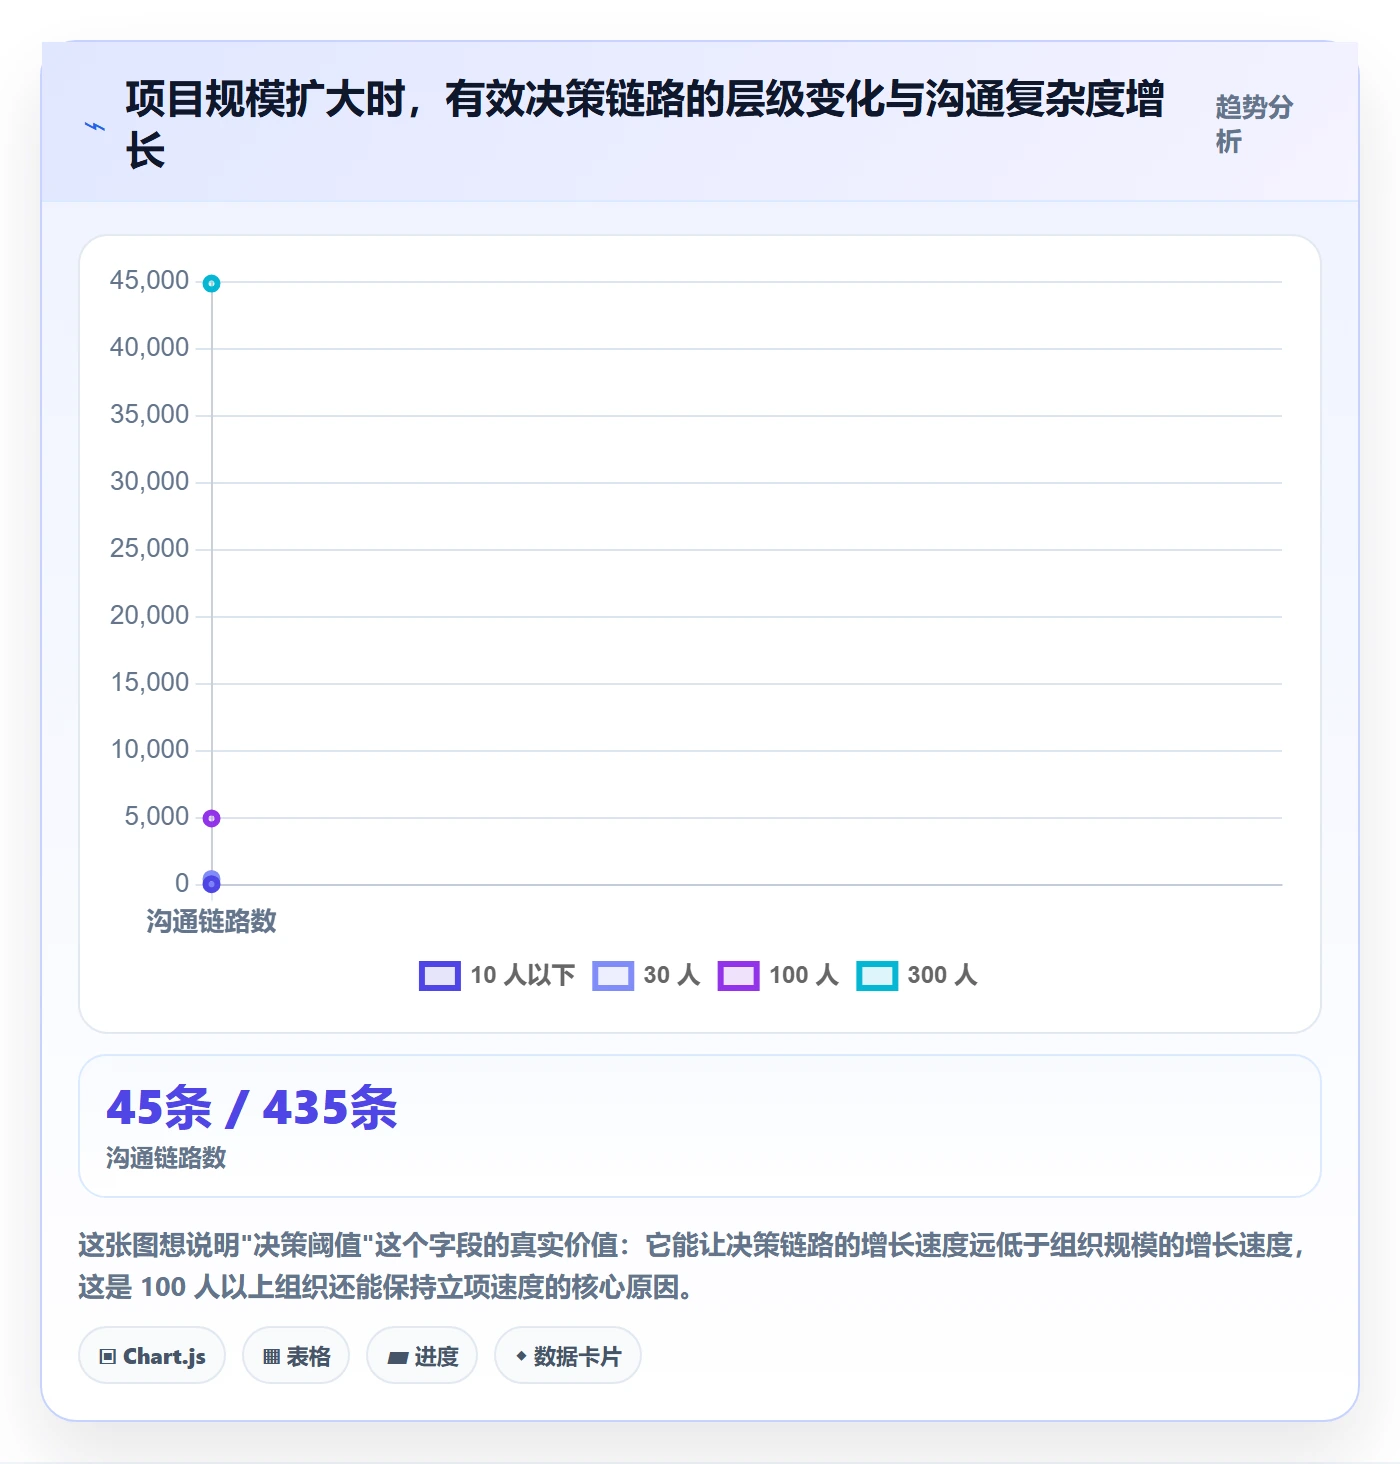The height and width of the screenshot is (1464, 1400).
Task: Toggle the 300 人 legend item
Action: pos(917,976)
